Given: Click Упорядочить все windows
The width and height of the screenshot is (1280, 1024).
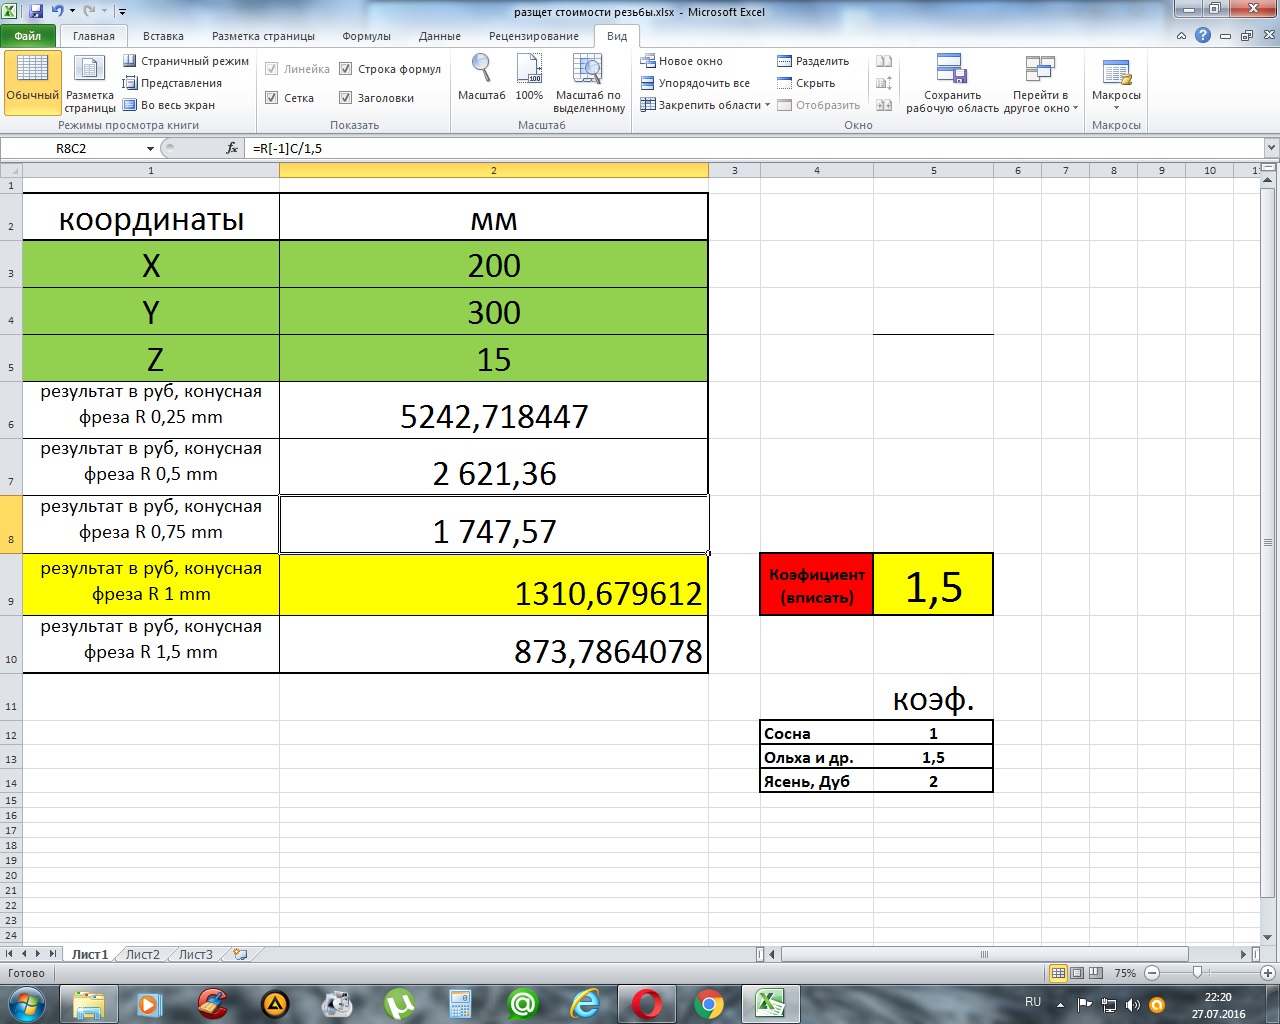Looking at the screenshot, I should pyautogui.click(x=695, y=83).
